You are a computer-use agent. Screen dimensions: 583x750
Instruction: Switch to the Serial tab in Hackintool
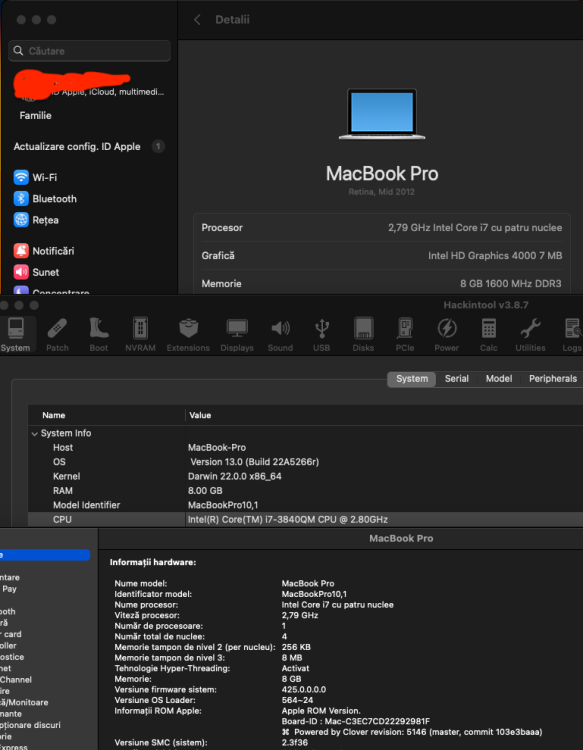point(457,379)
